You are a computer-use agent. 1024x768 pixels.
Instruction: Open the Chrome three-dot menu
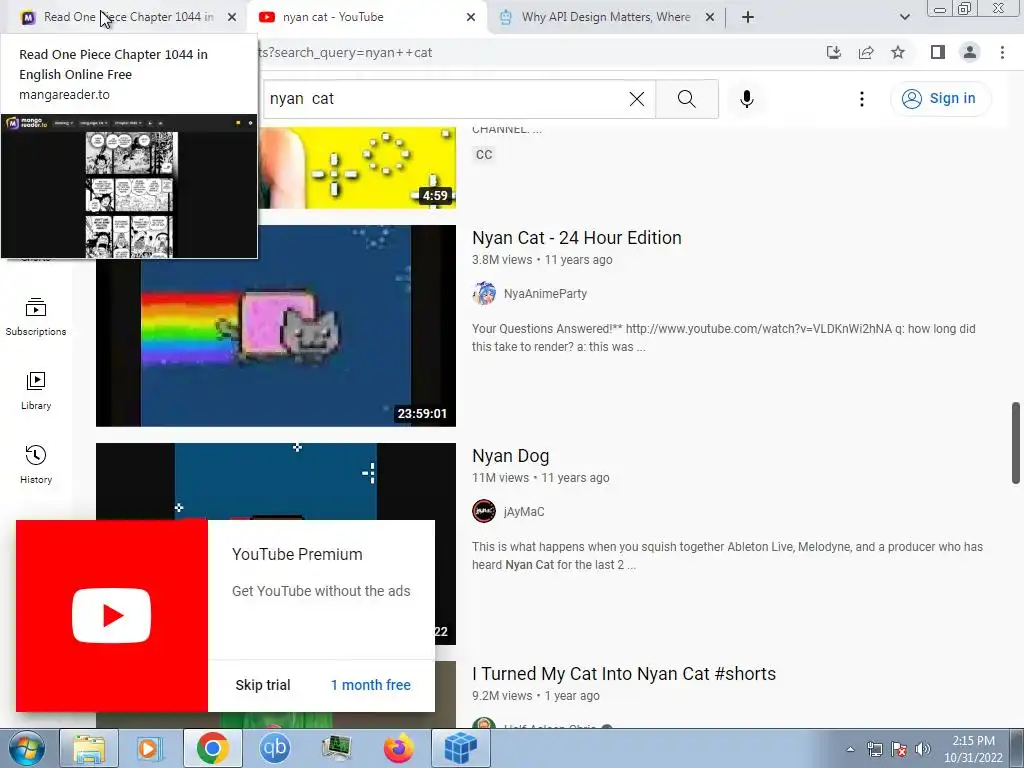[1002, 52]
